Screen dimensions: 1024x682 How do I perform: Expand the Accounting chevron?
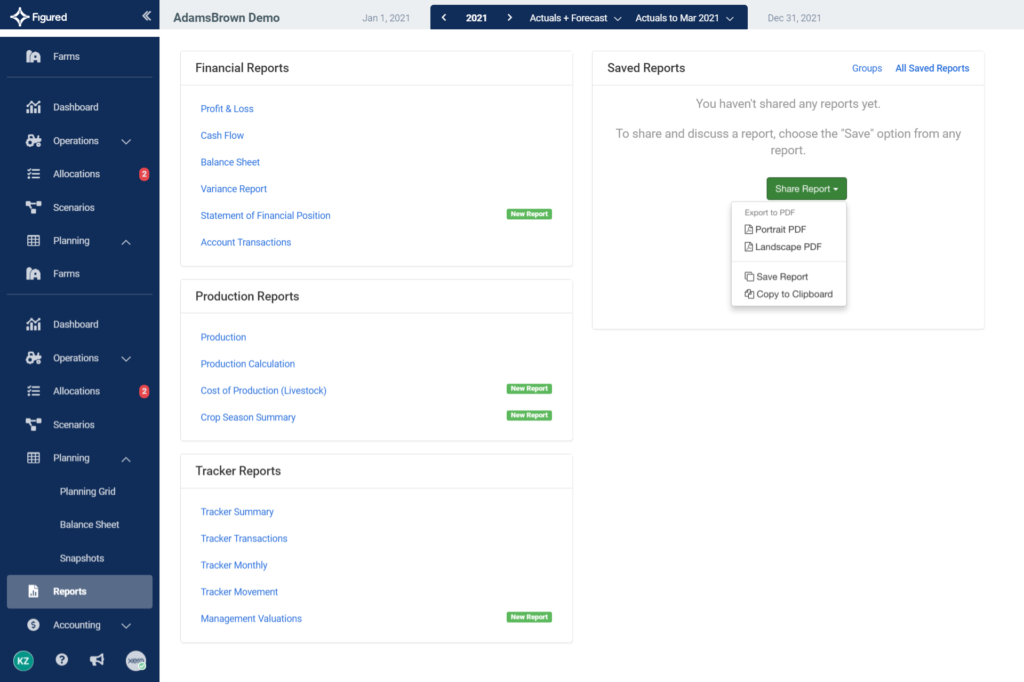tap(126, 626)
